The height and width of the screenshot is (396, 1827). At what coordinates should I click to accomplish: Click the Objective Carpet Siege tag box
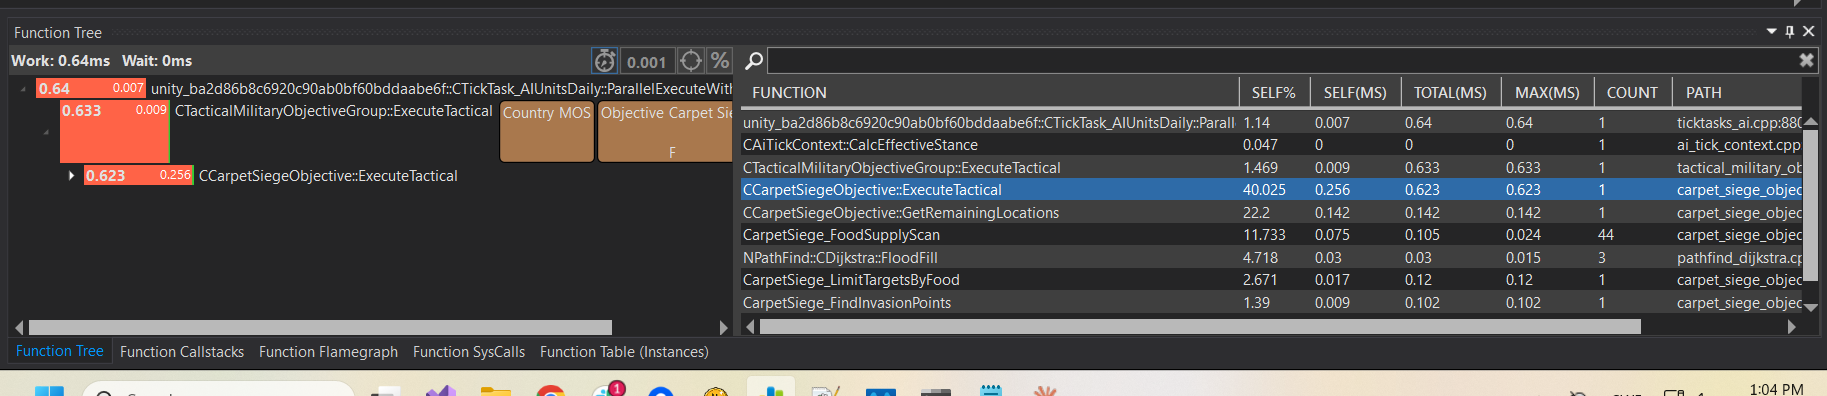click(665, 131)
